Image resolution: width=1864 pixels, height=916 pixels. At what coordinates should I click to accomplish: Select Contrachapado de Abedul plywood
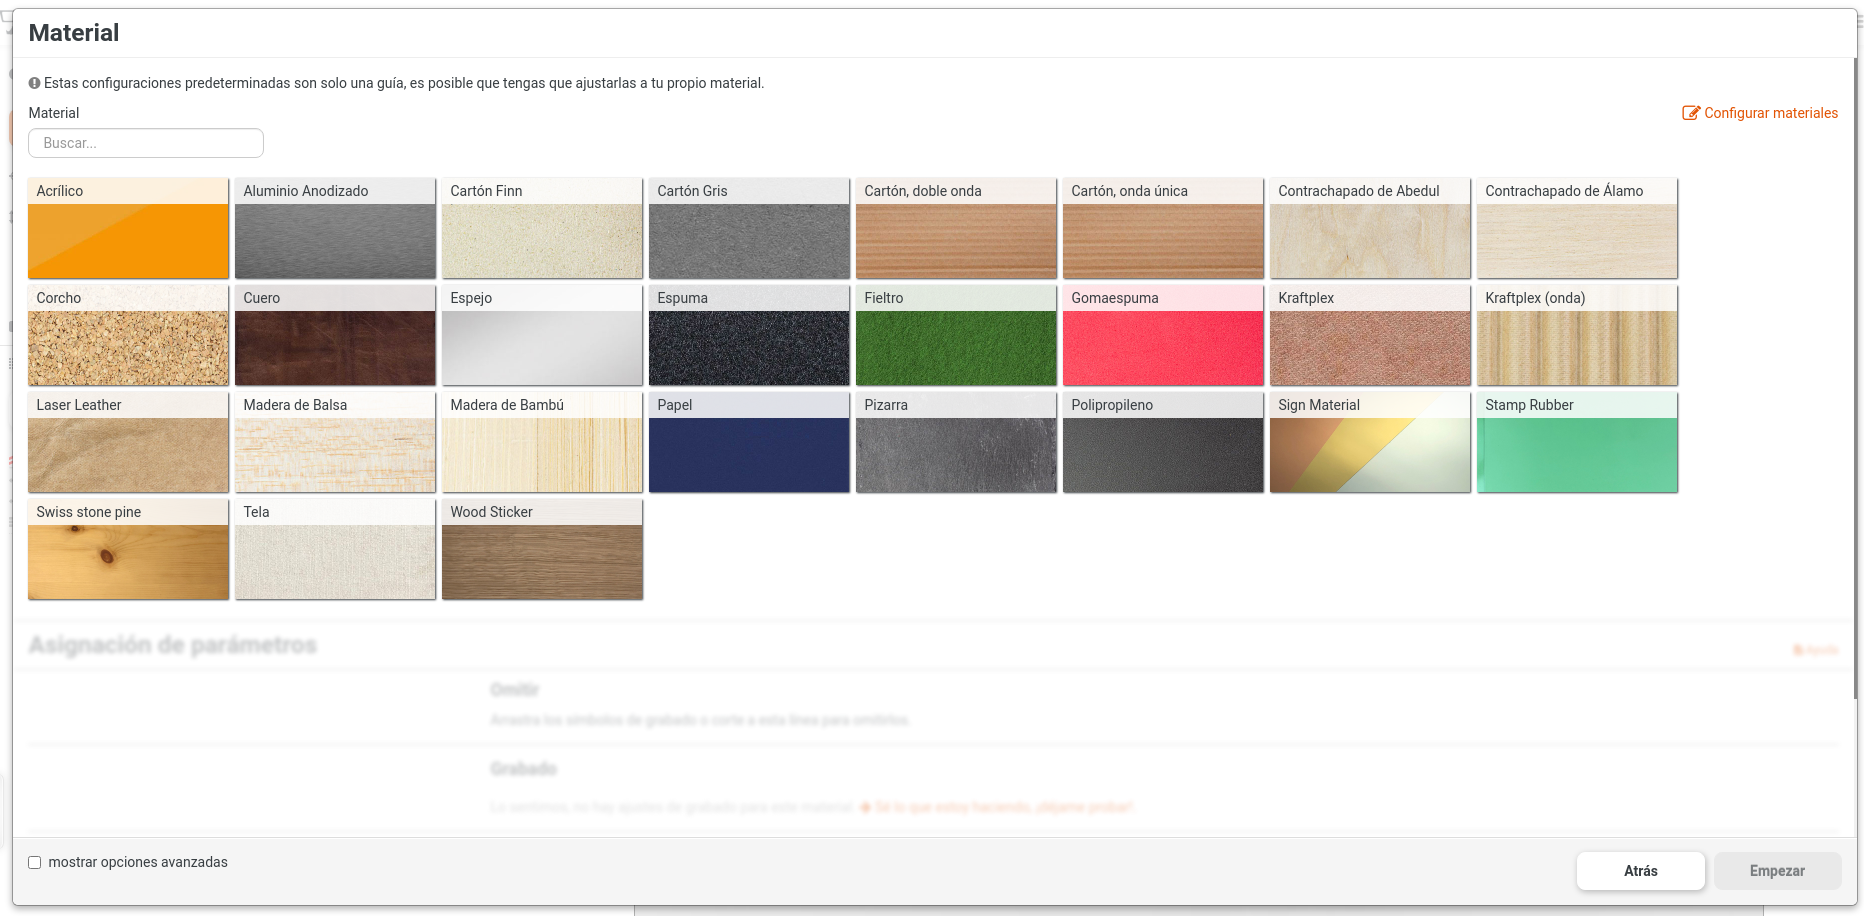point(1370,229)
